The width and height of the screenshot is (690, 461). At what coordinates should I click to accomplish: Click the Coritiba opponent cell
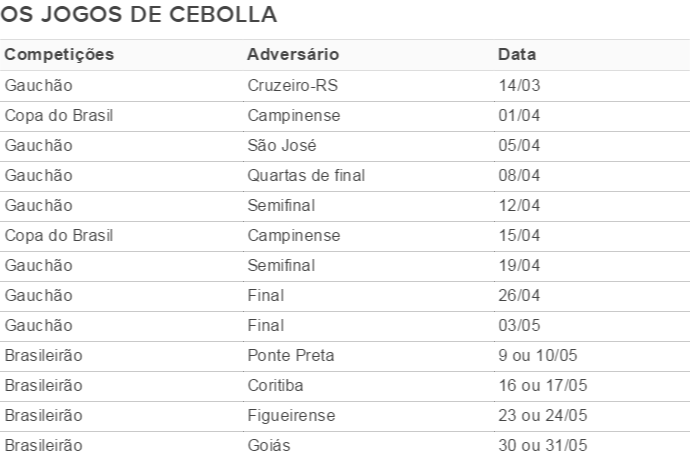click(275, 385)
